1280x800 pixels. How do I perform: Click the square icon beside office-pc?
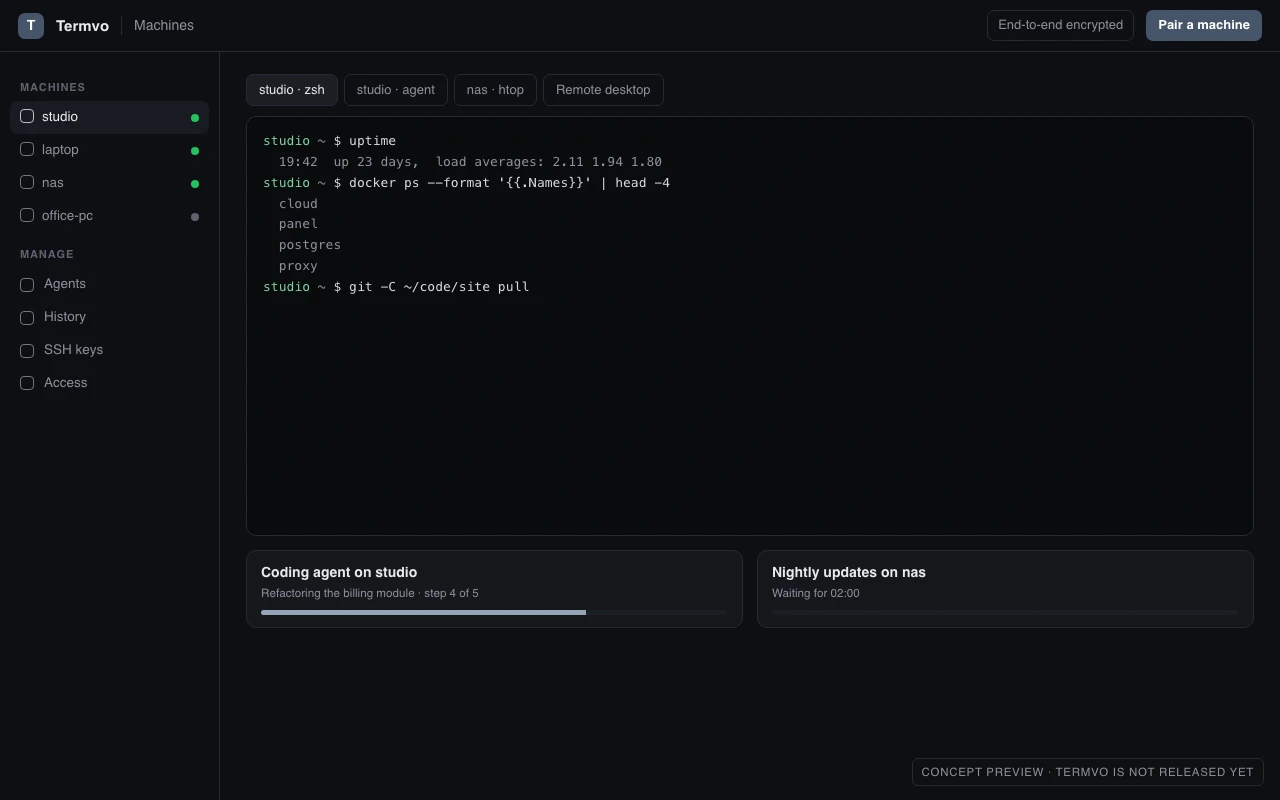(x=27, y=215)
